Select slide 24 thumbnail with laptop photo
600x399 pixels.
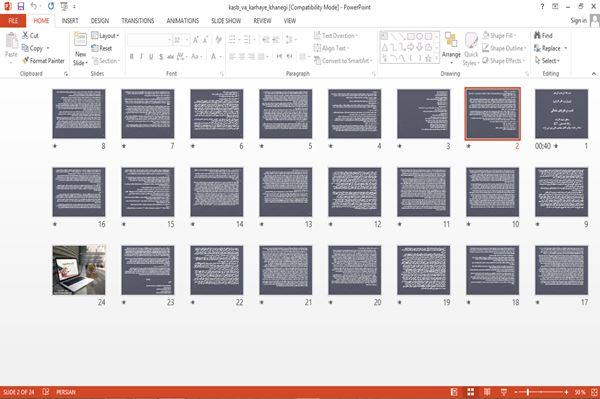click(x=79, y=270)
